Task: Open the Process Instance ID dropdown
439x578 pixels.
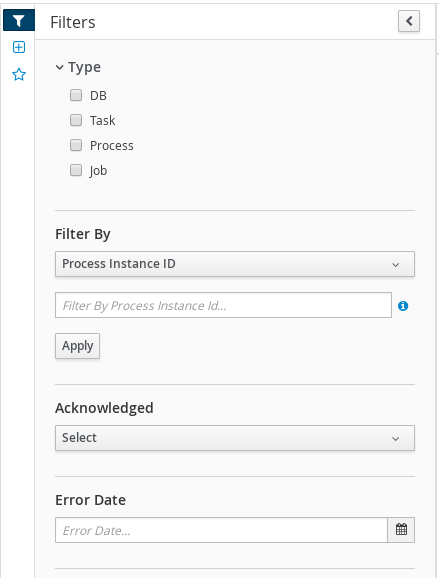Action: [x=235, y=264]
